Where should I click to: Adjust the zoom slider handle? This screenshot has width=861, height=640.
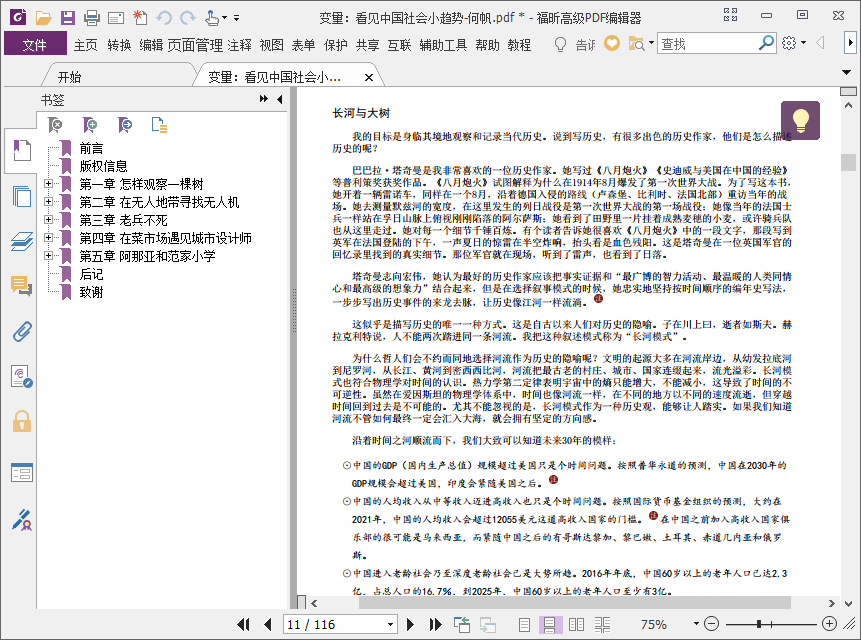(x=759, y=624)
